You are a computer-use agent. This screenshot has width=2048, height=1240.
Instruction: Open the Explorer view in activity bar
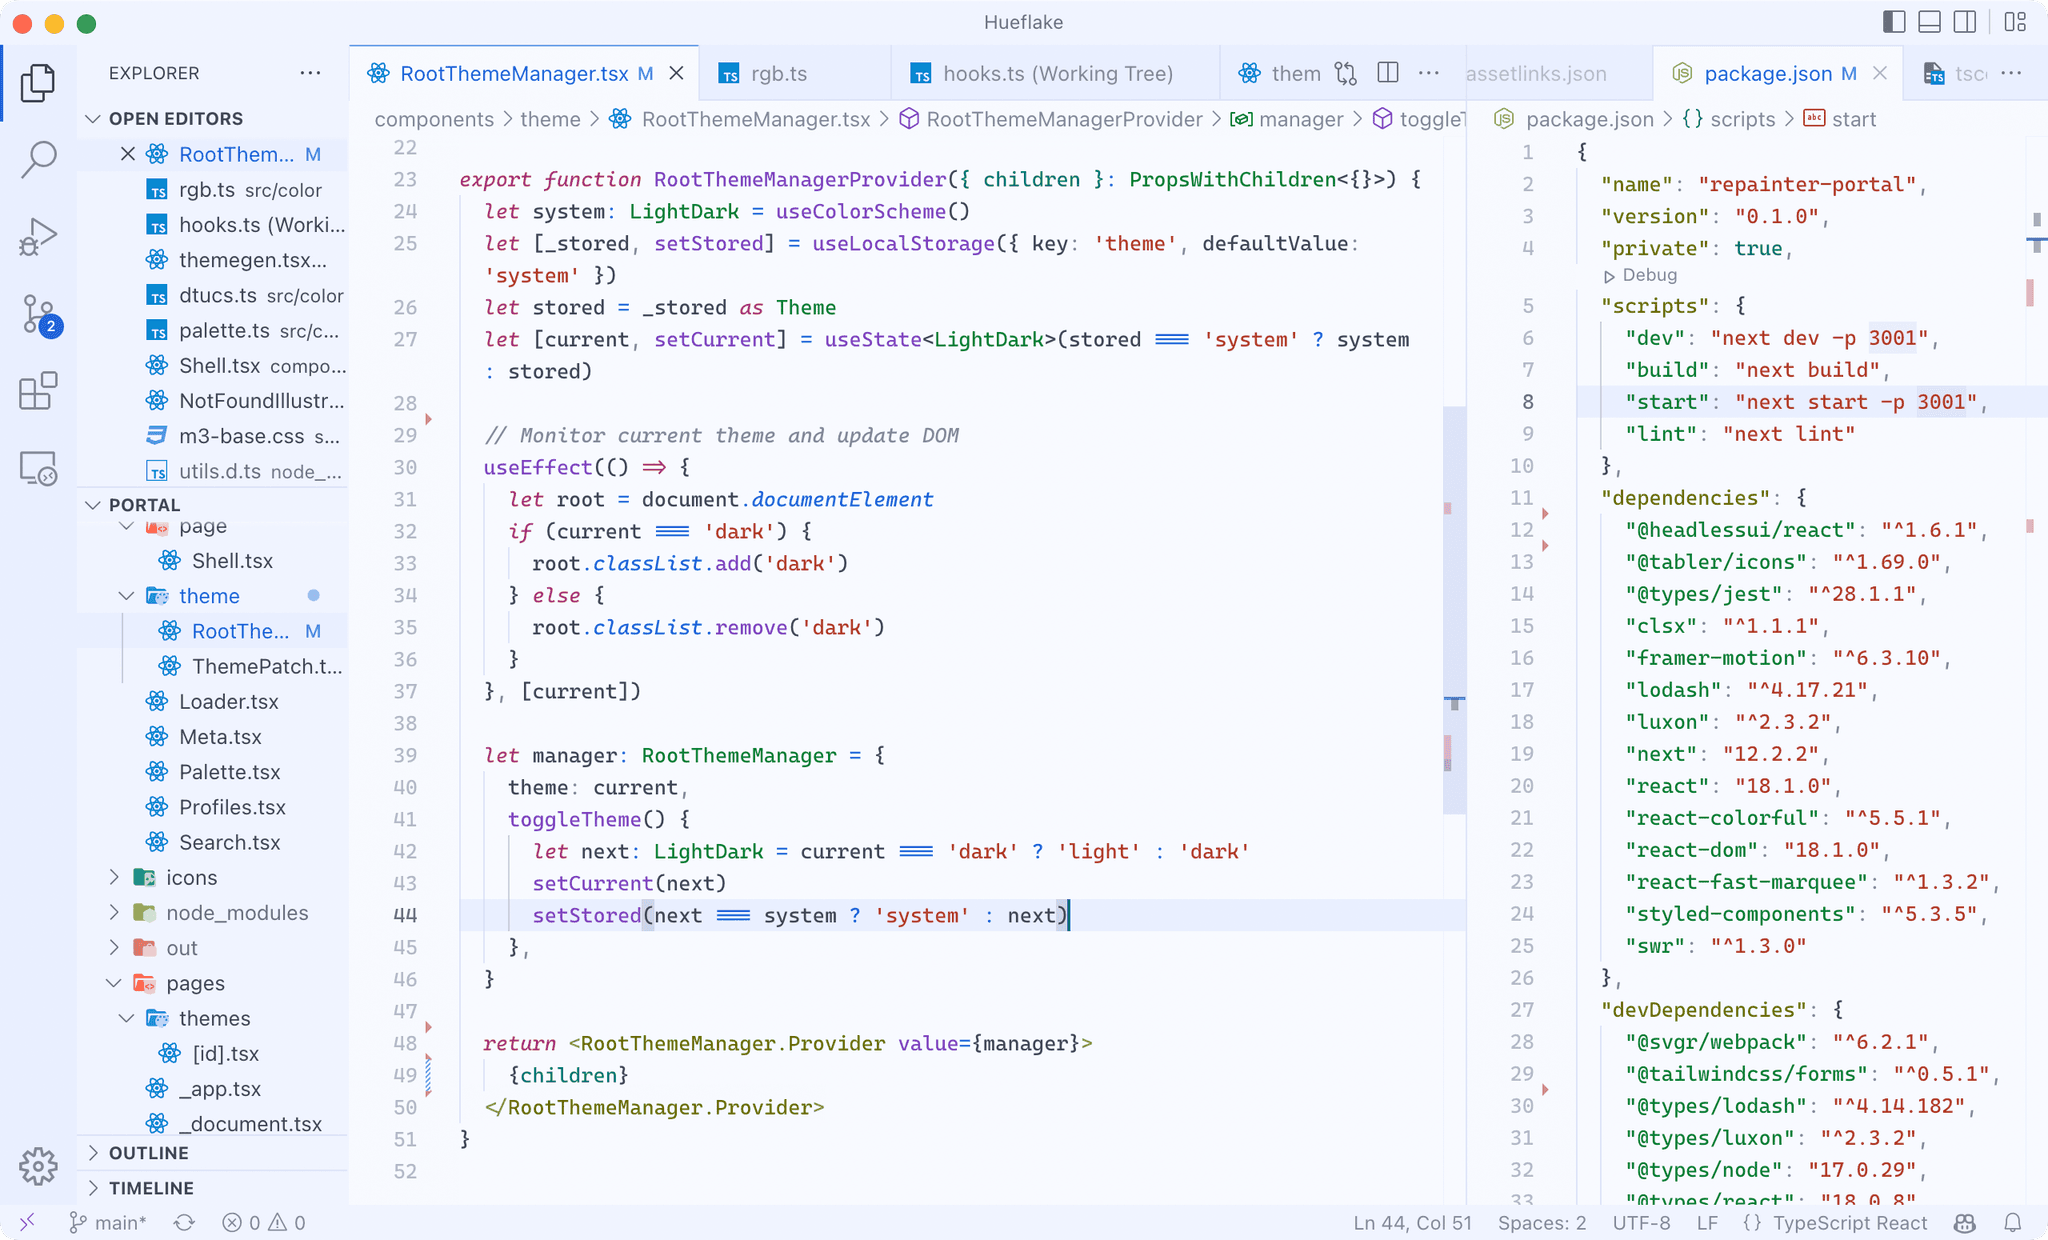pyautogui.click(x=38, y=82)
